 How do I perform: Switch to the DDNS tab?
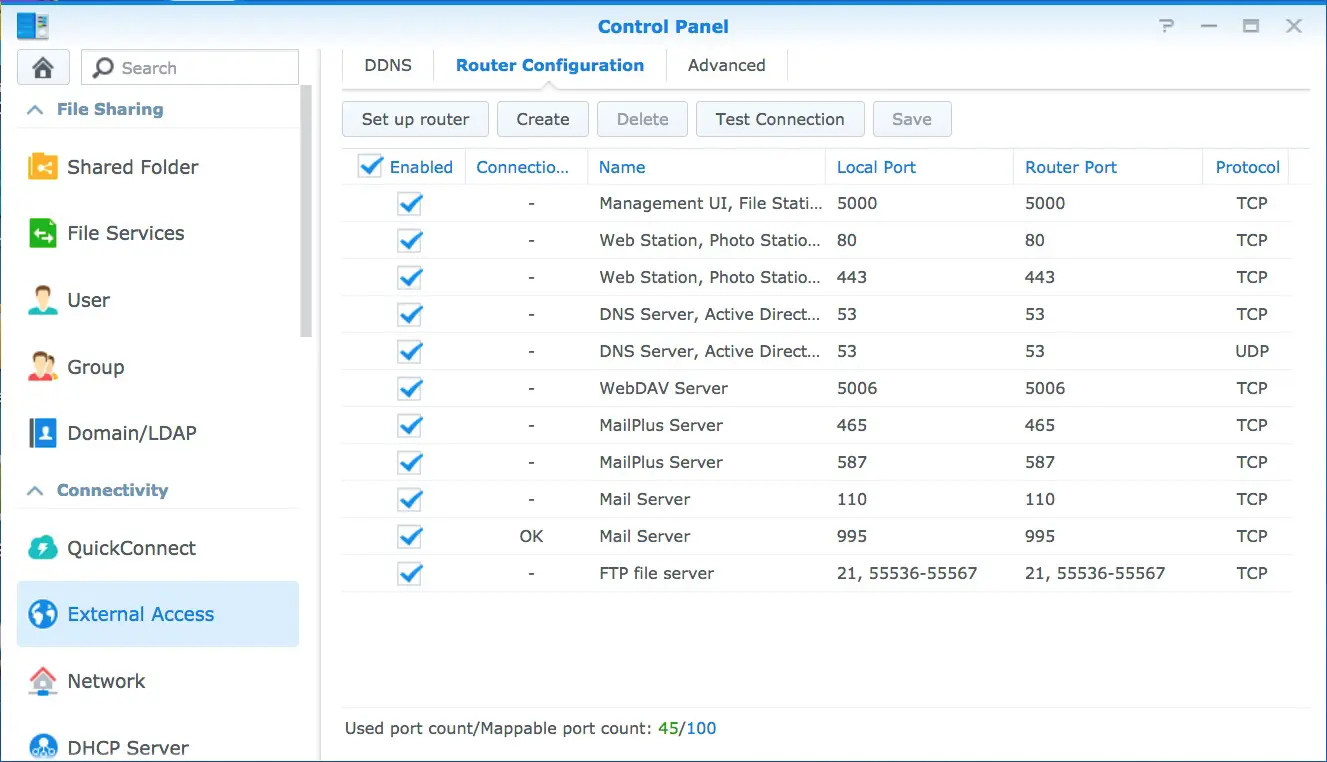pyautogui.click(x=388, y=66)
